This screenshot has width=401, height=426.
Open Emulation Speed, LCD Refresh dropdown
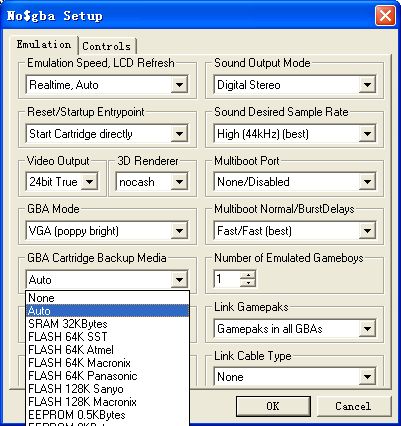[x=179, y=85]
